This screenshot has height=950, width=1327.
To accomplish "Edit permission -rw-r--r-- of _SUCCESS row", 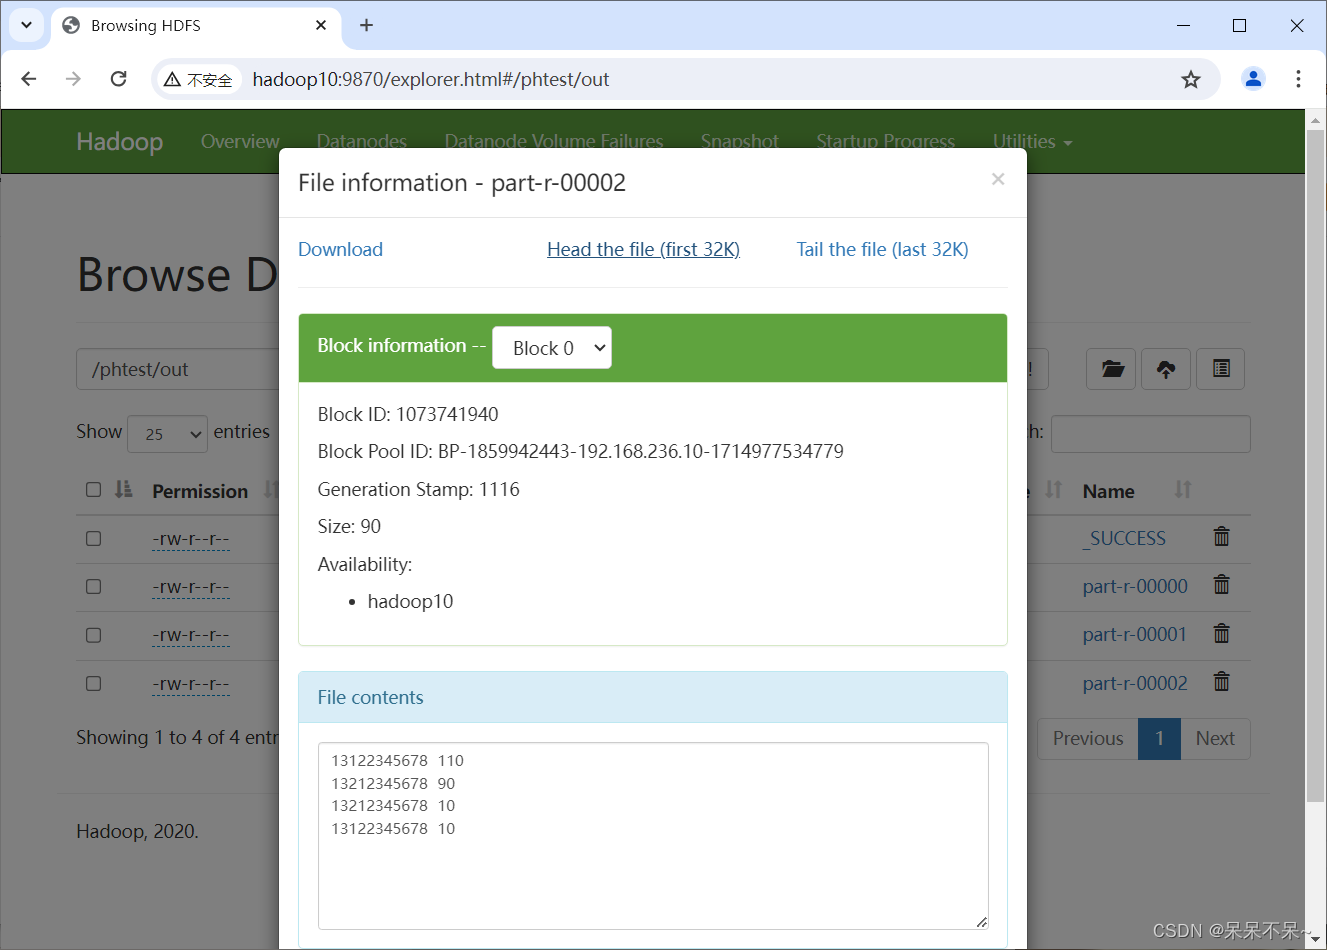I will pyautogui.click(x=191, y=539).
